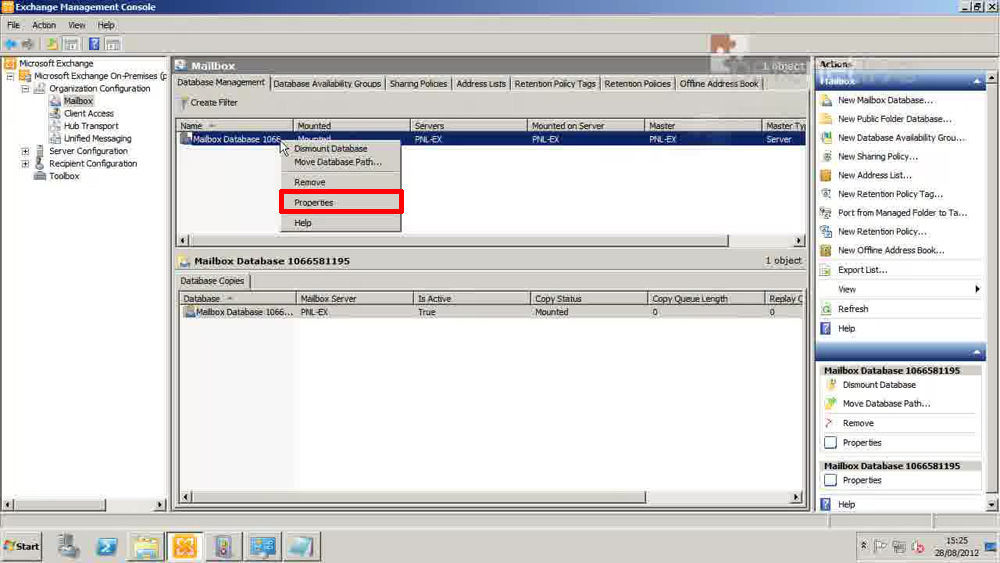Viewport: 1000px width, 563px height.
Task: Expand the Recipient Configuration node
Action: (26, 164)
